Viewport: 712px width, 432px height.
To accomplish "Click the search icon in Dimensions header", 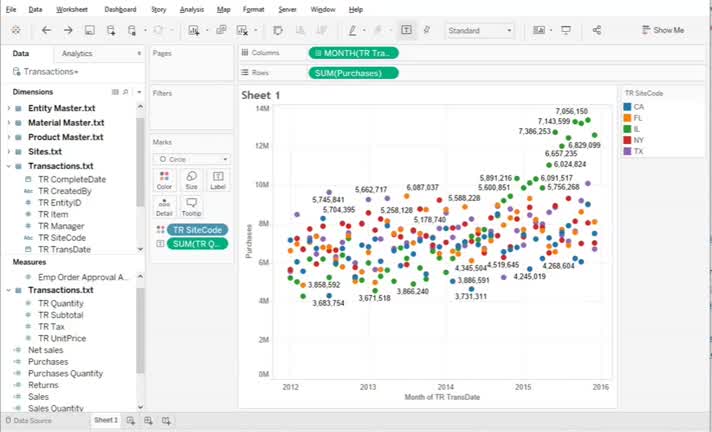I will tap(126, 92).
